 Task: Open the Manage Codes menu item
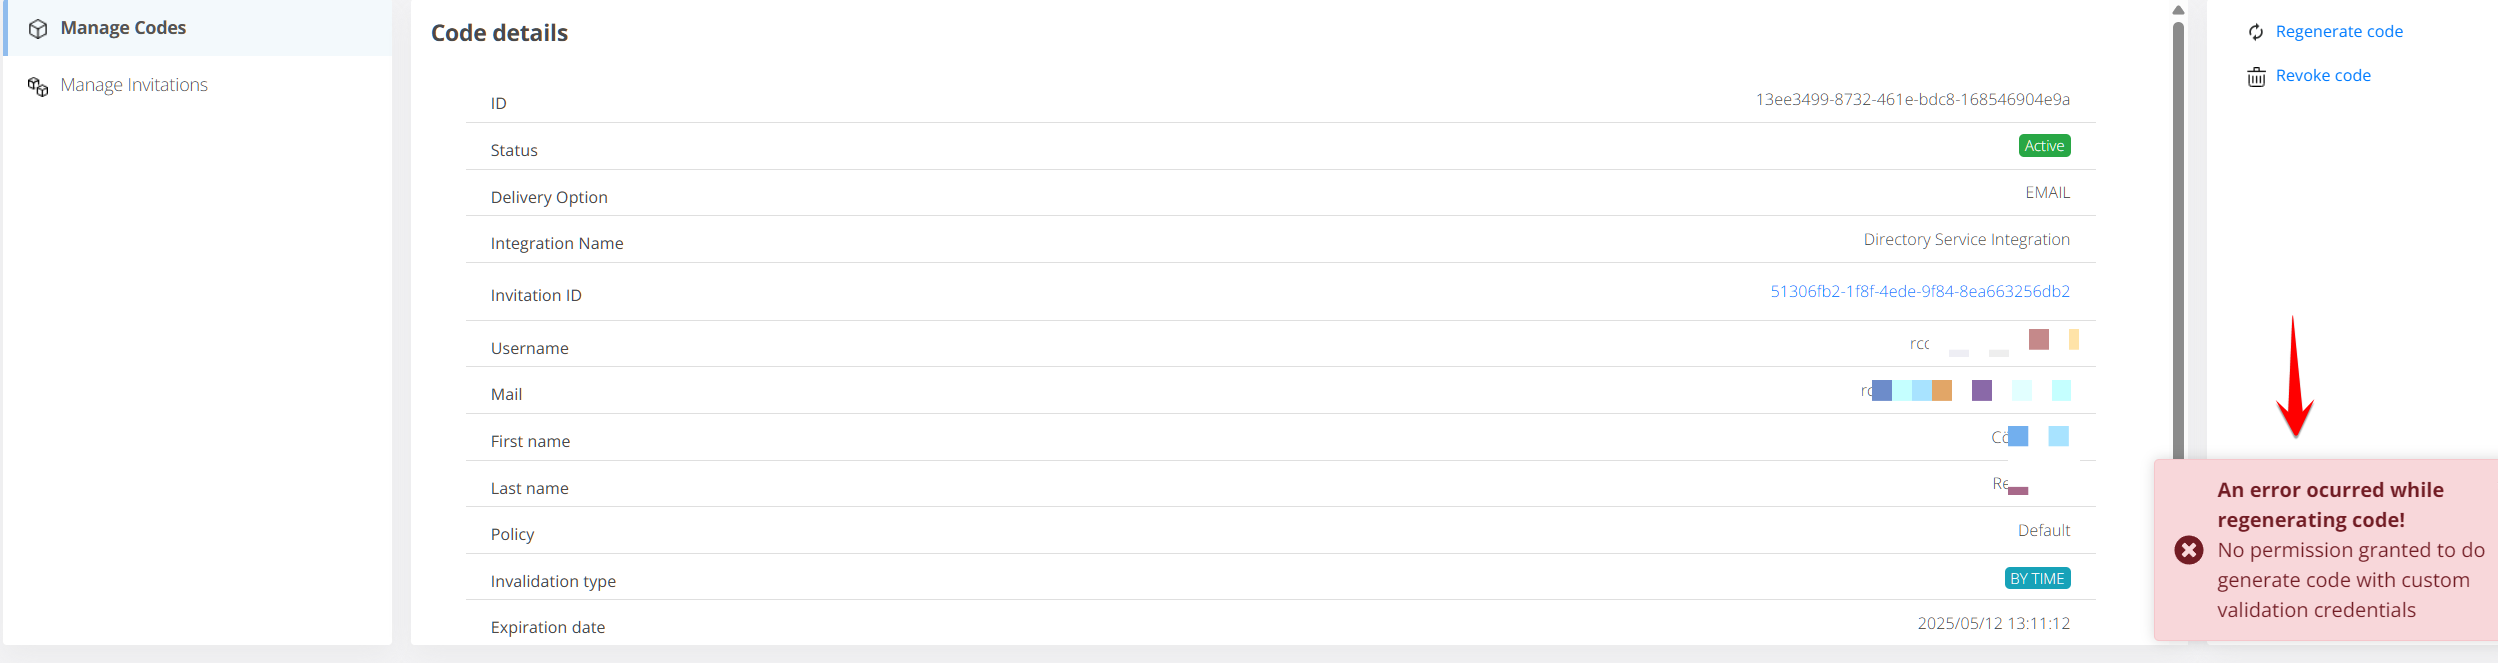[123, 28]
